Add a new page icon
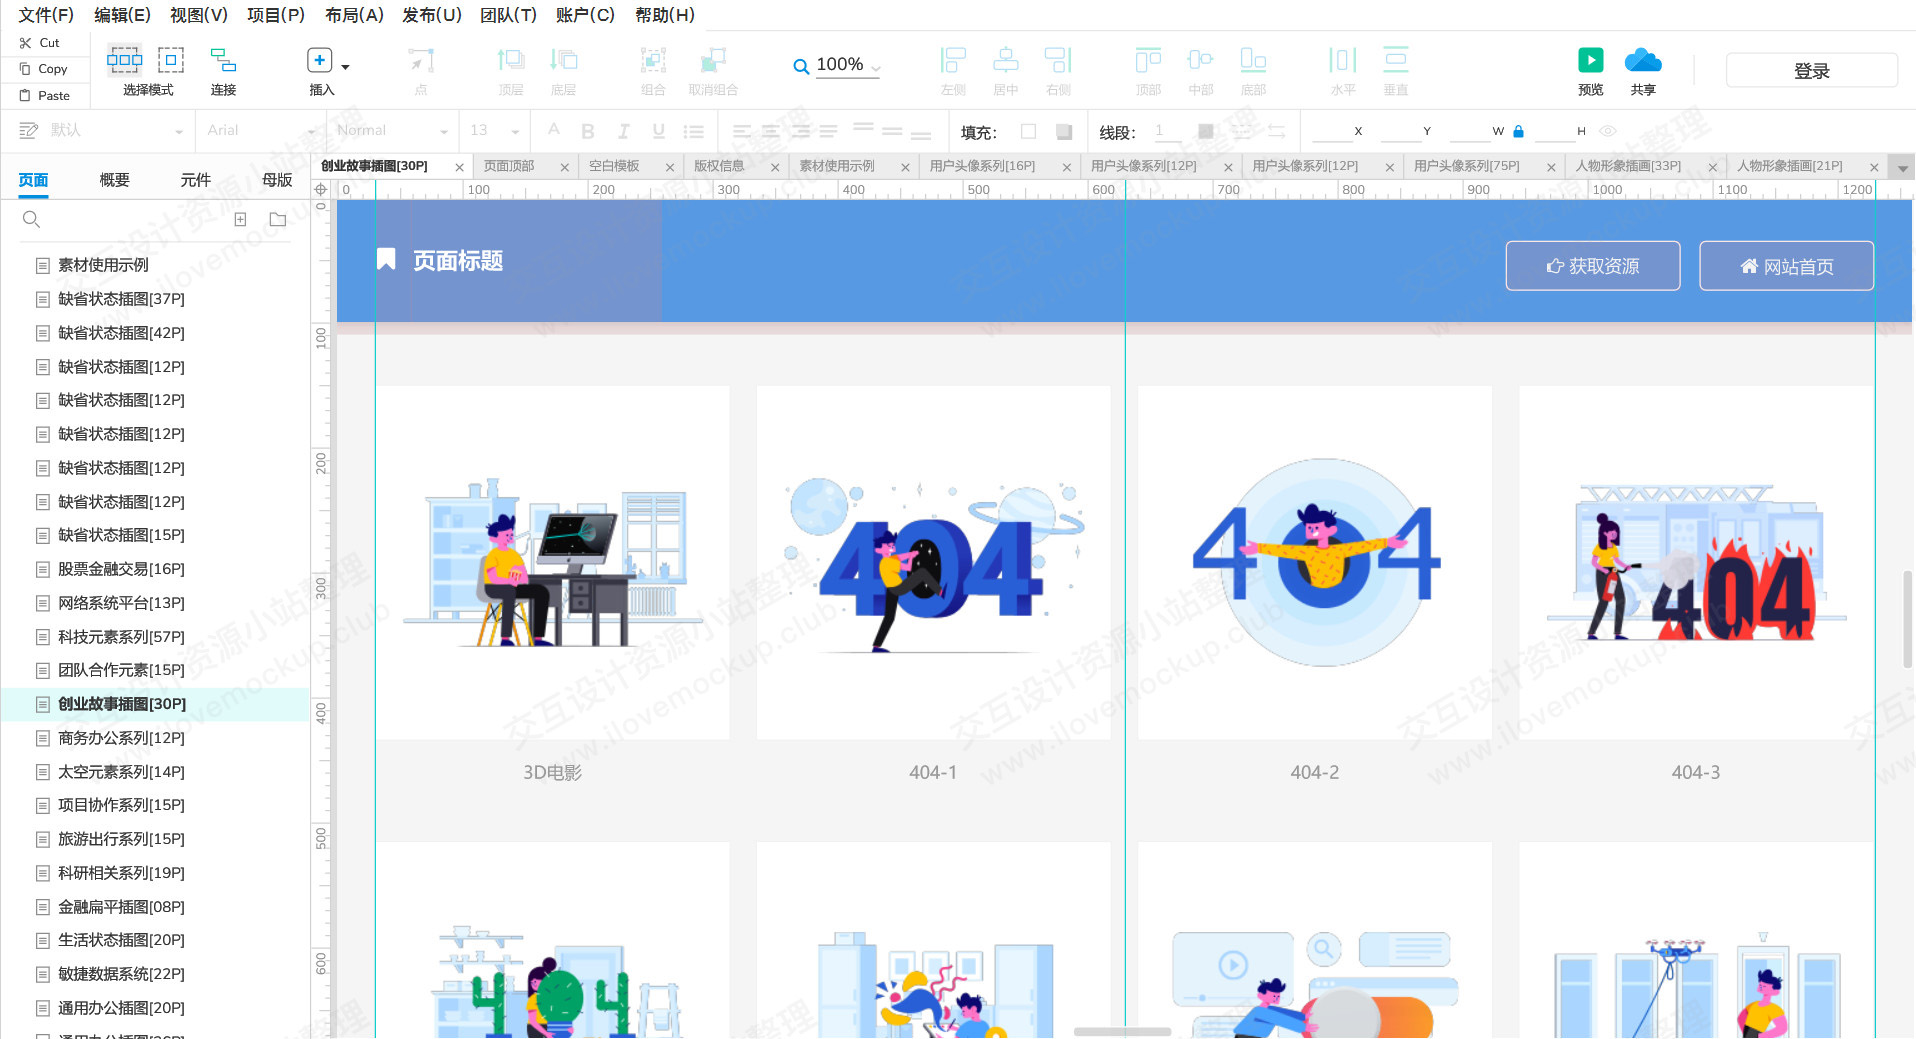The image size is (1916, 1039). point(240,219)
